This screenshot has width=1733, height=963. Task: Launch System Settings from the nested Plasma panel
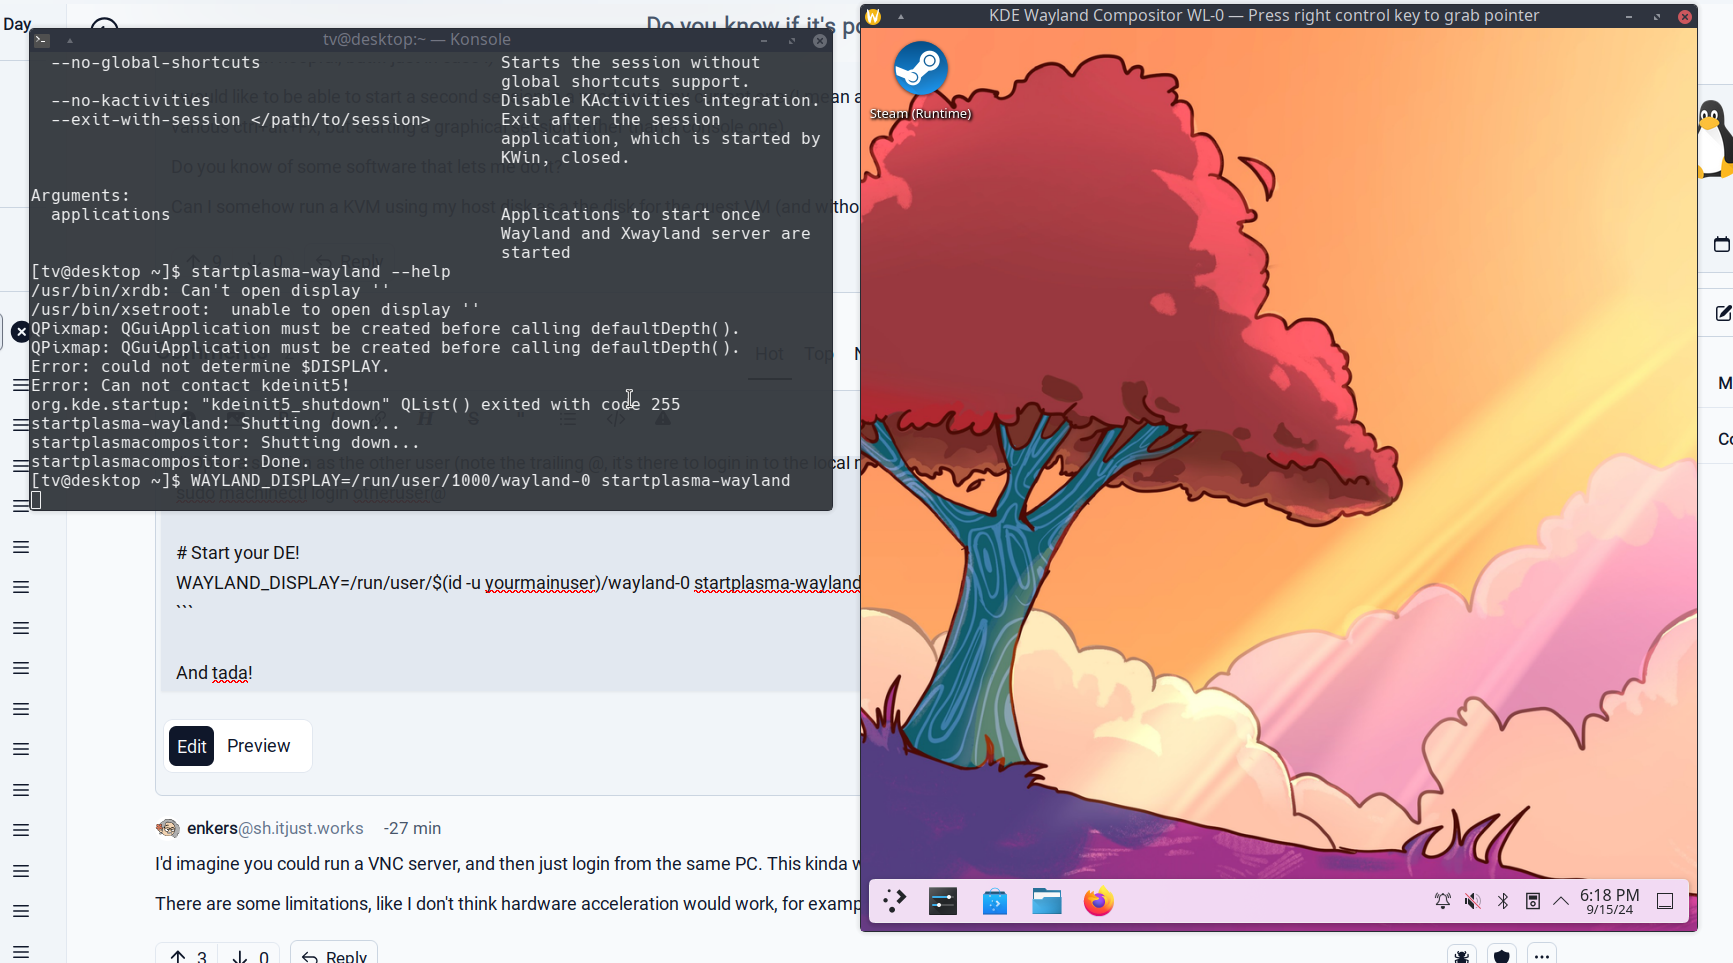click(x=943, y=901)
